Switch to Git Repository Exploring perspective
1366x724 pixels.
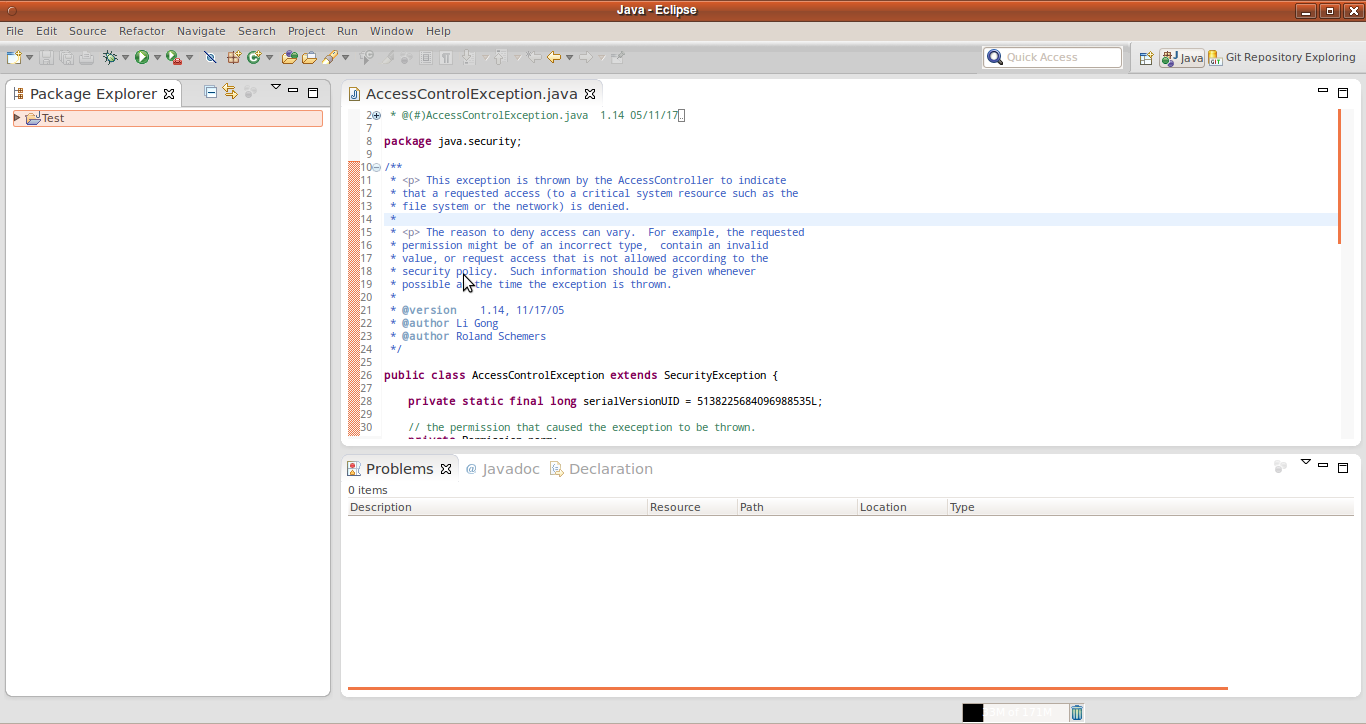1282,58
